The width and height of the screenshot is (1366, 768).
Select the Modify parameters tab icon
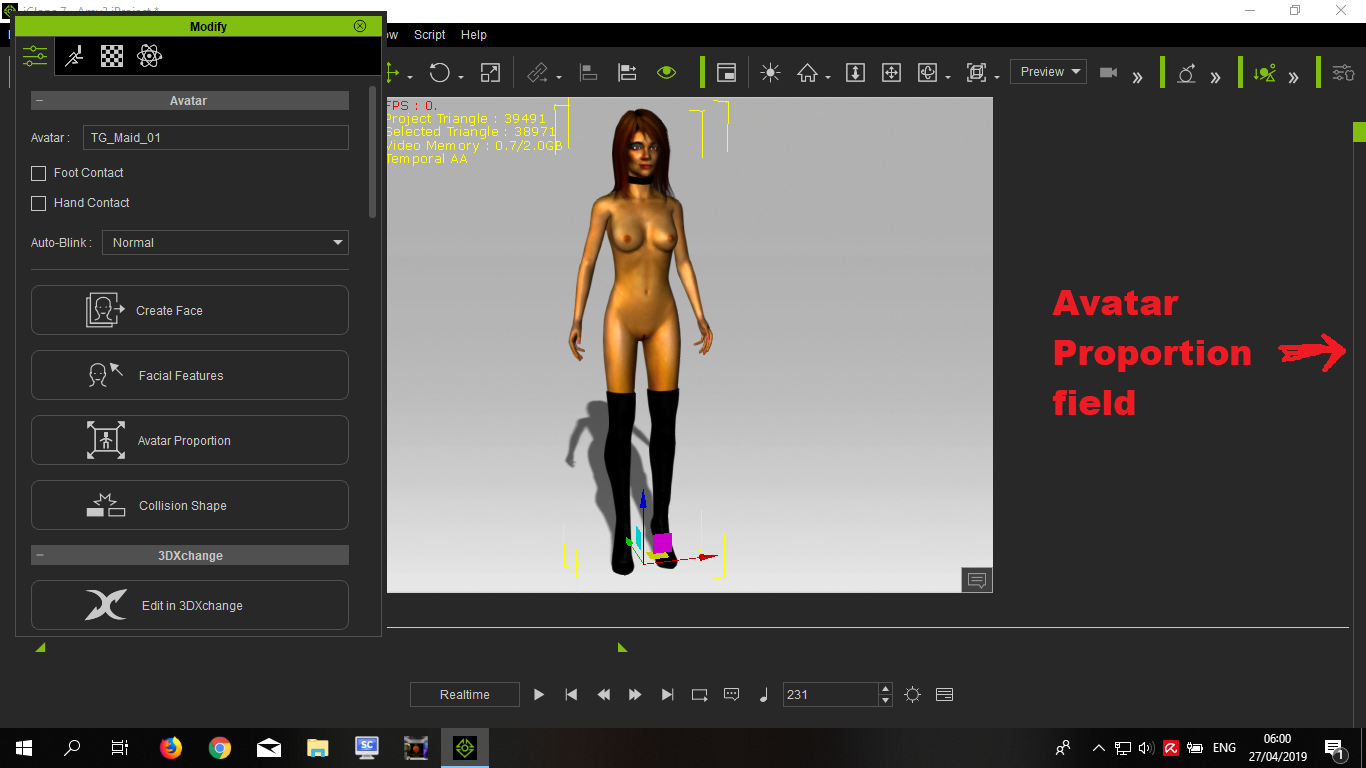[x=35, y=56]
